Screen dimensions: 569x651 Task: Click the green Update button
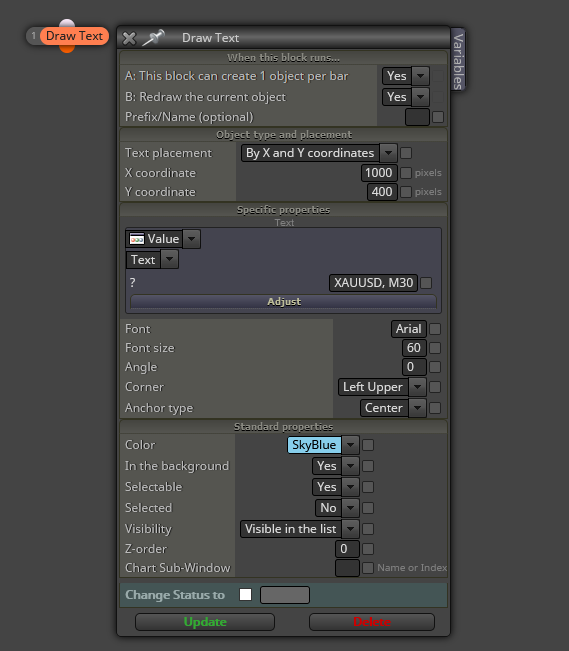(205, 622)
